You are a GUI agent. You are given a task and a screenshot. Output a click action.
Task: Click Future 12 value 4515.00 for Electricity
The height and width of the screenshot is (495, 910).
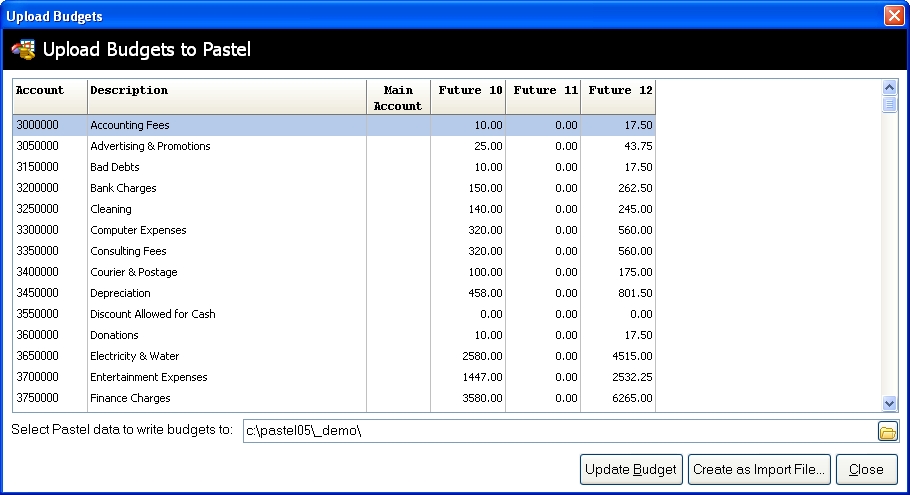tap(633, 356)
